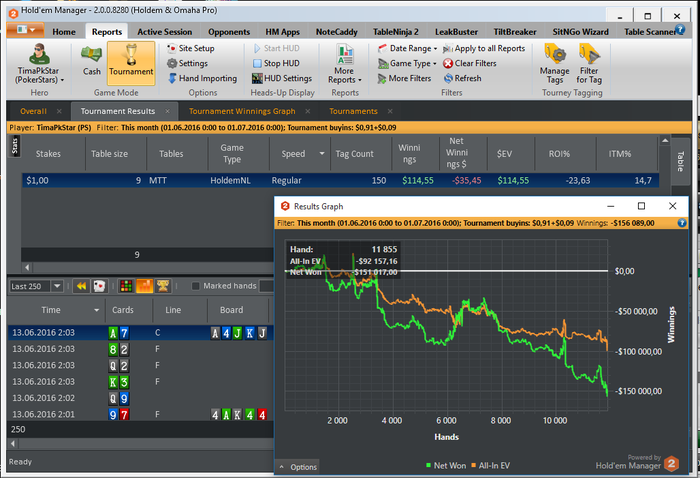
Task: Open the Date Range filter dropdown
Action: pyautogui.click(x=407, y=48)
